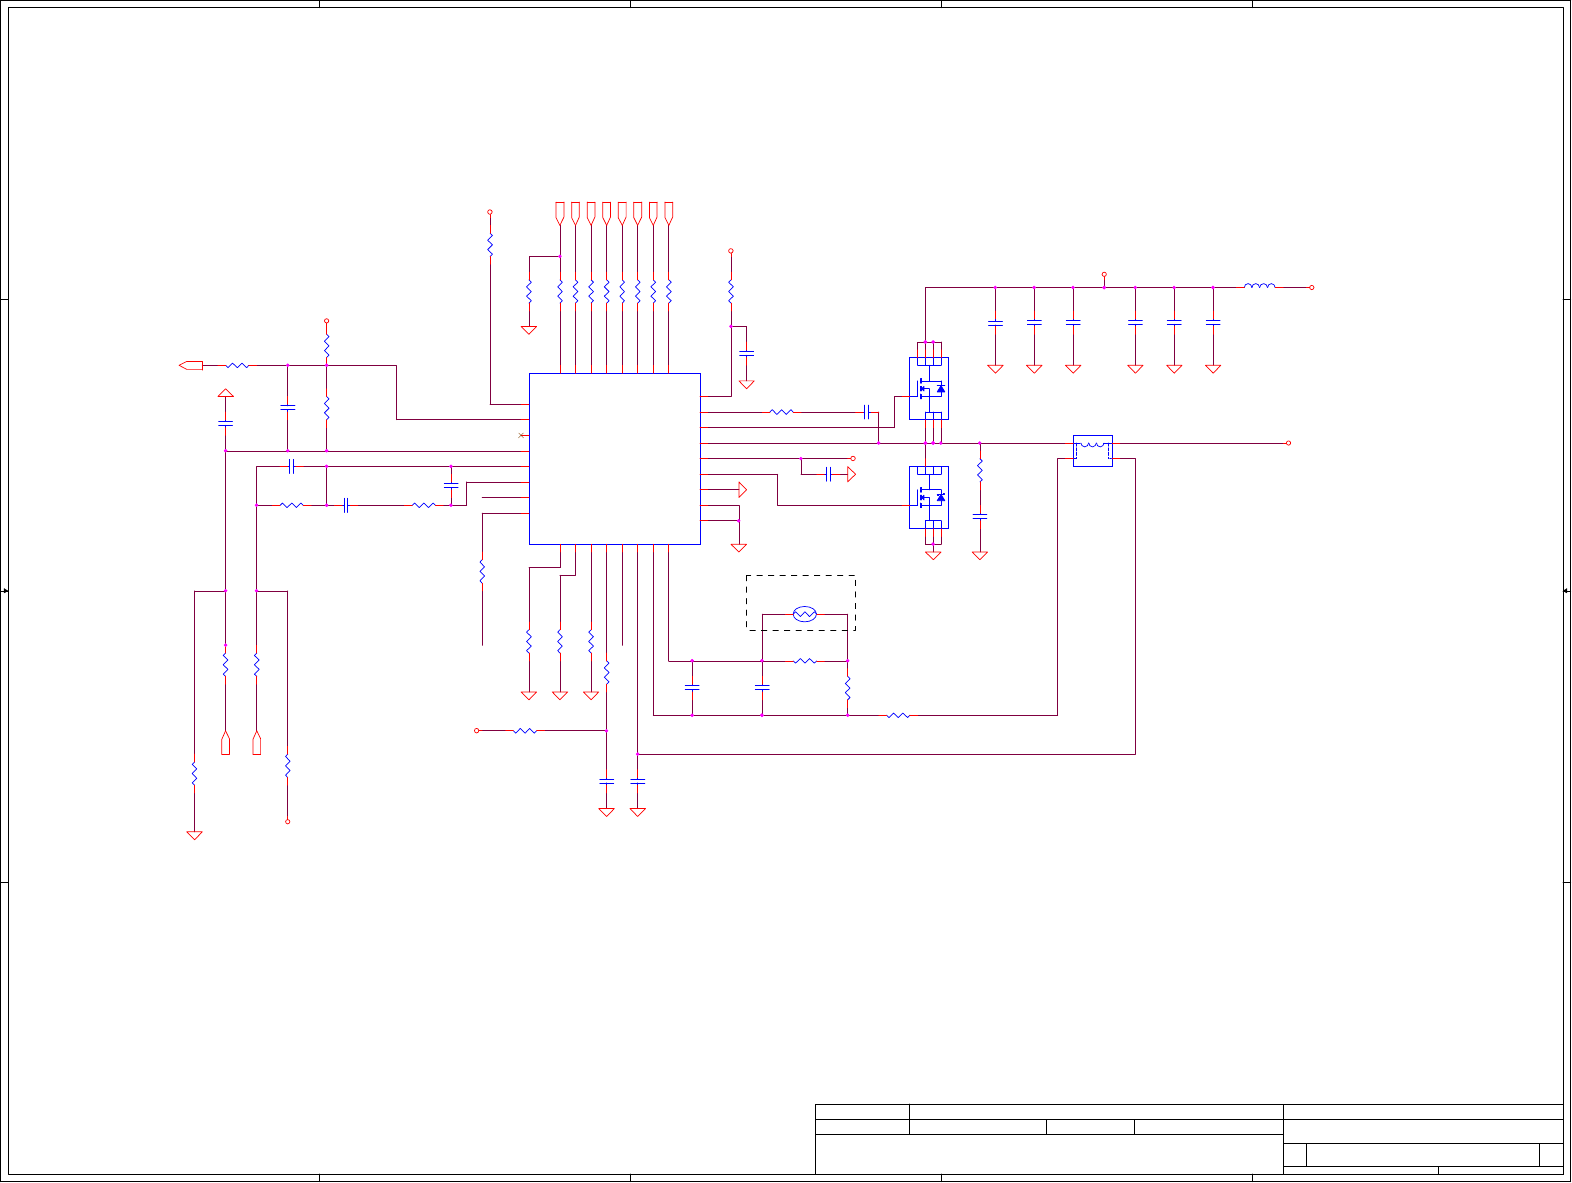Select the snubber resistor below switch node
Screen dimensions: 1572x1183
pyautogui.click(x=980, y=470)
